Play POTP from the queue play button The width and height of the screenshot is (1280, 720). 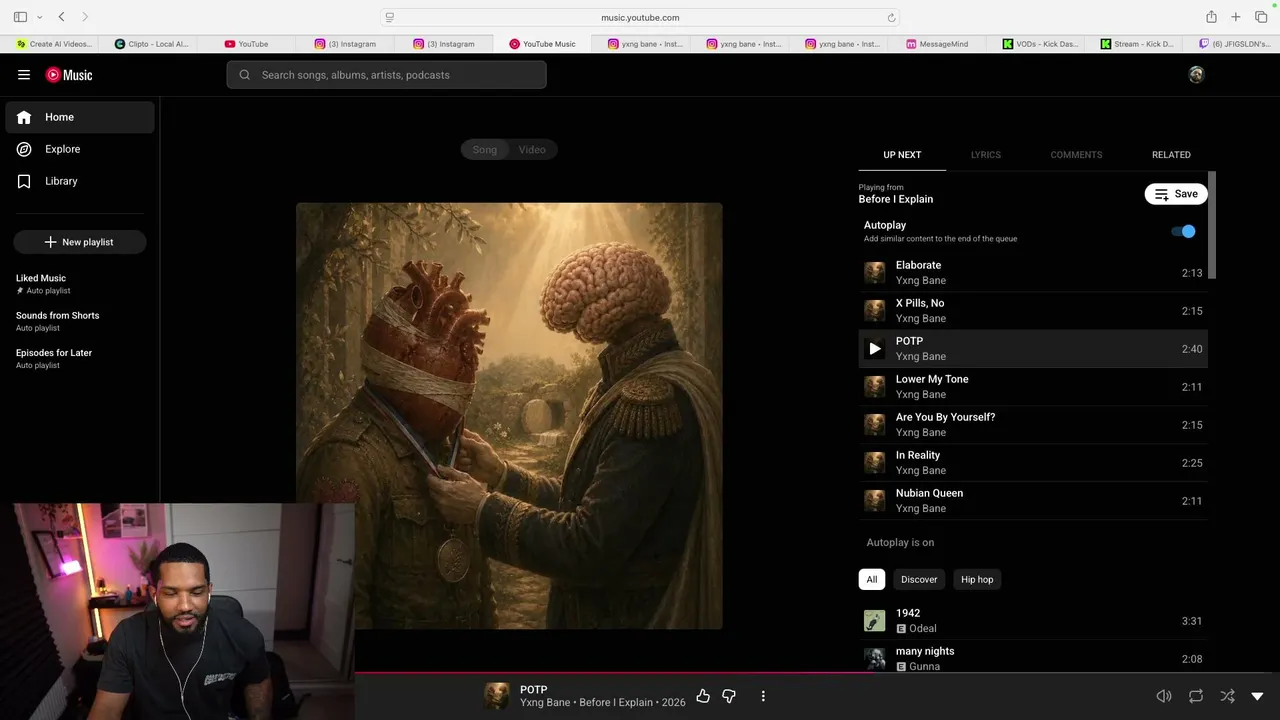[875, 349]
